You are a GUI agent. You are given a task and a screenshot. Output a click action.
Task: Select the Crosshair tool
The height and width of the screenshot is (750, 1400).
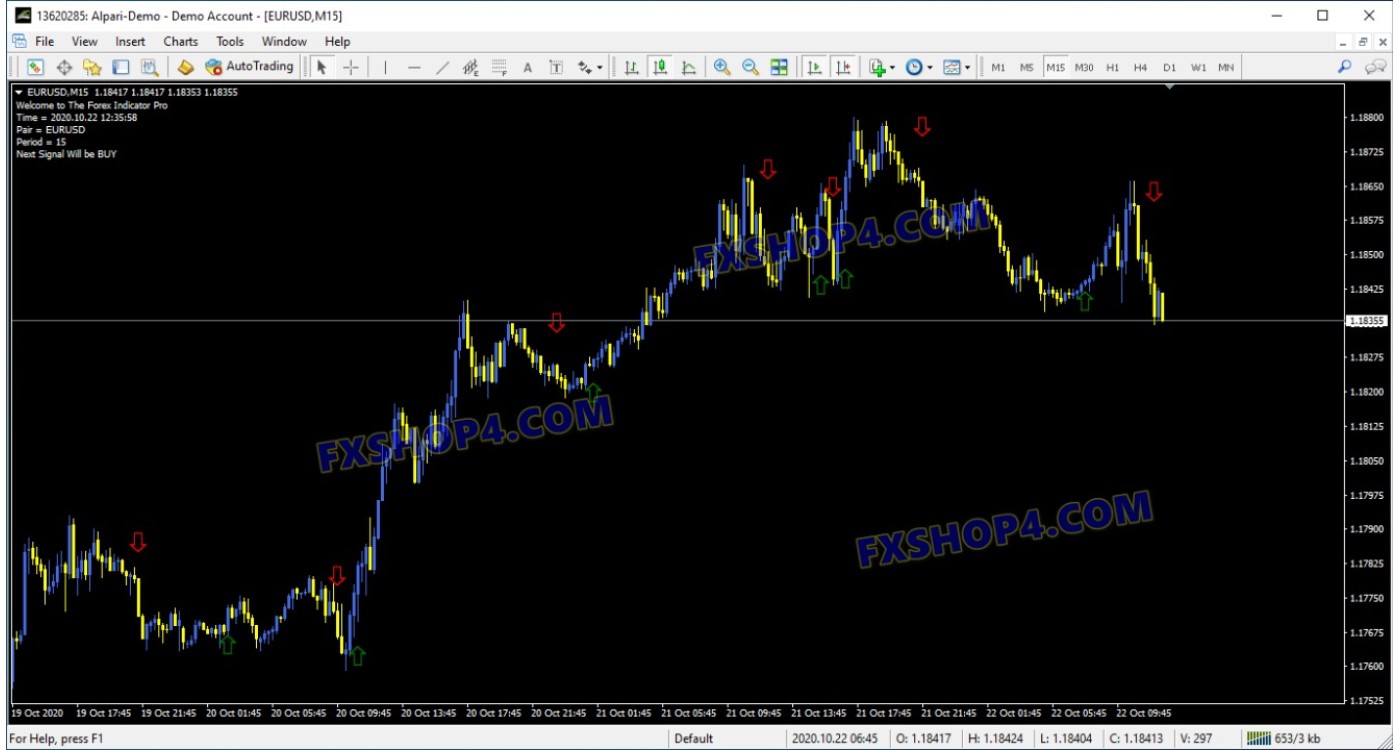click(x=351, y=67)
